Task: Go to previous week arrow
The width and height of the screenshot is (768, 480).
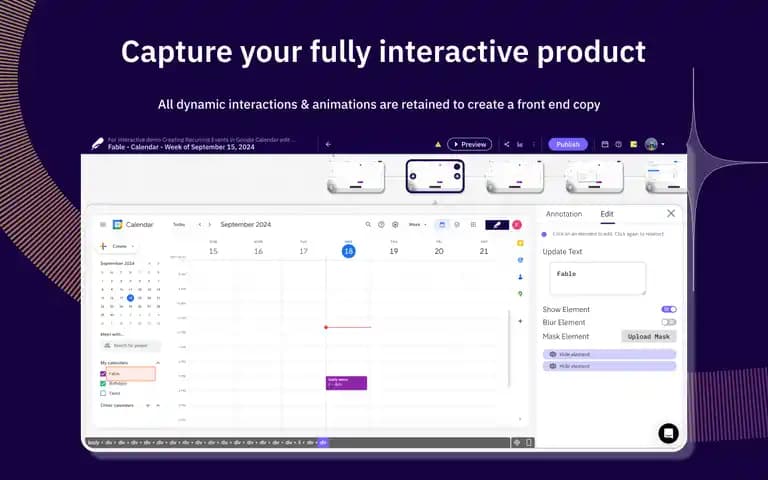Action: pyautogui.click(x=199, y=224)
